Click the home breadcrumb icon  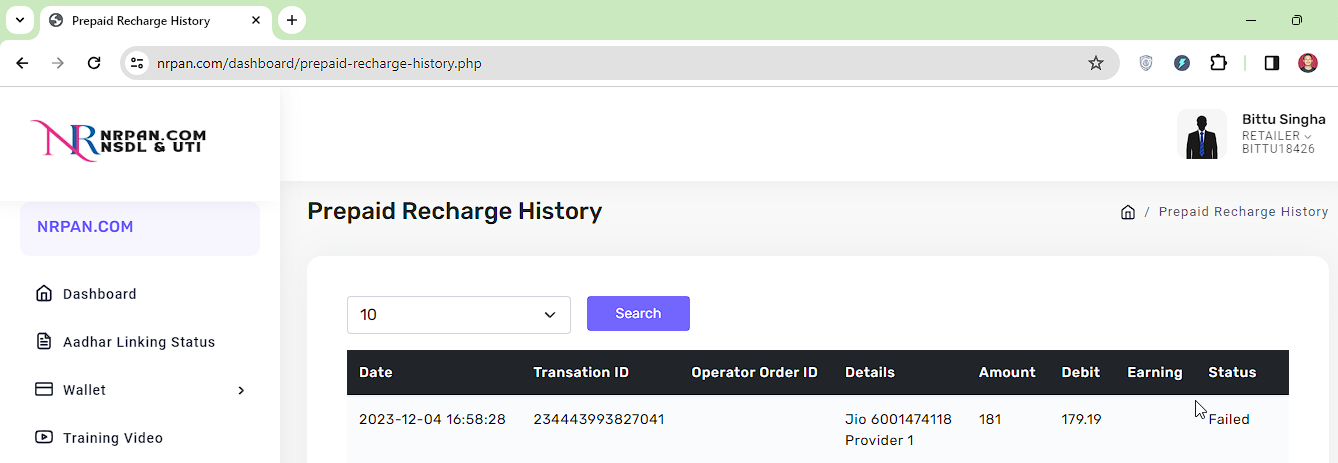coord(1128,212)
